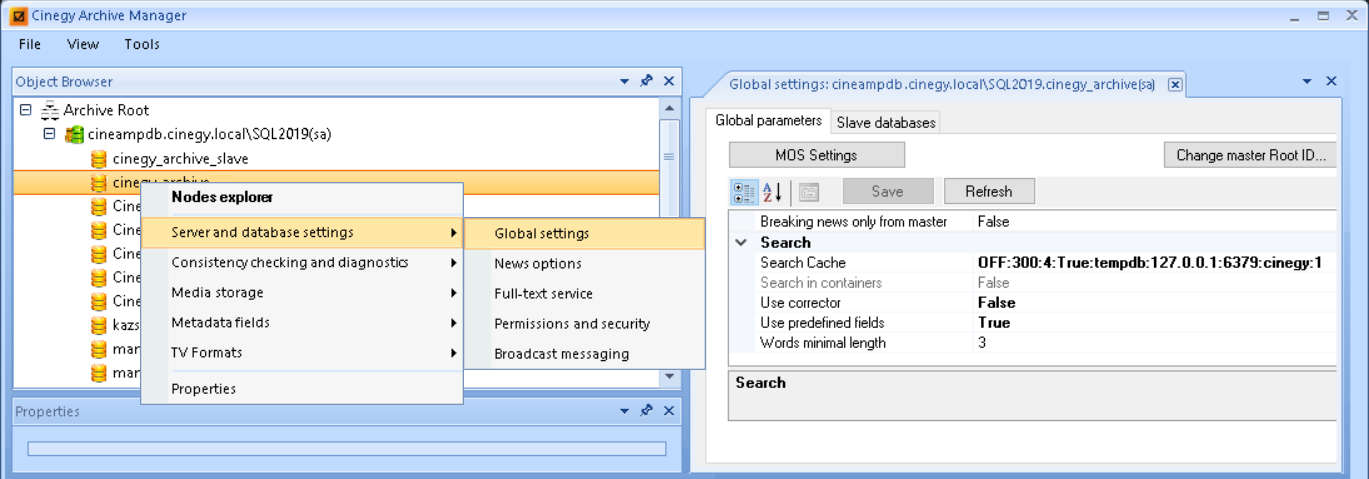Click the cinegy_archive_slave database icon

click(98, 159)
